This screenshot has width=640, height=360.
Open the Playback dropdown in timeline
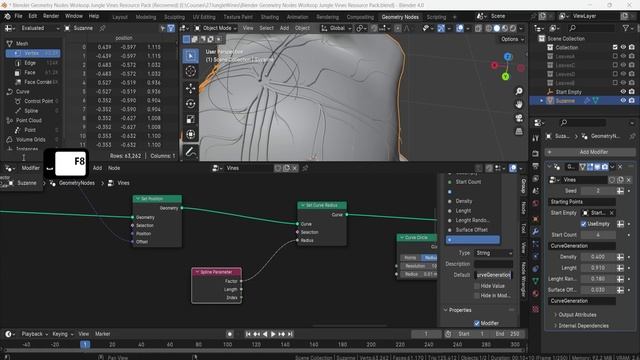[34, 334]
